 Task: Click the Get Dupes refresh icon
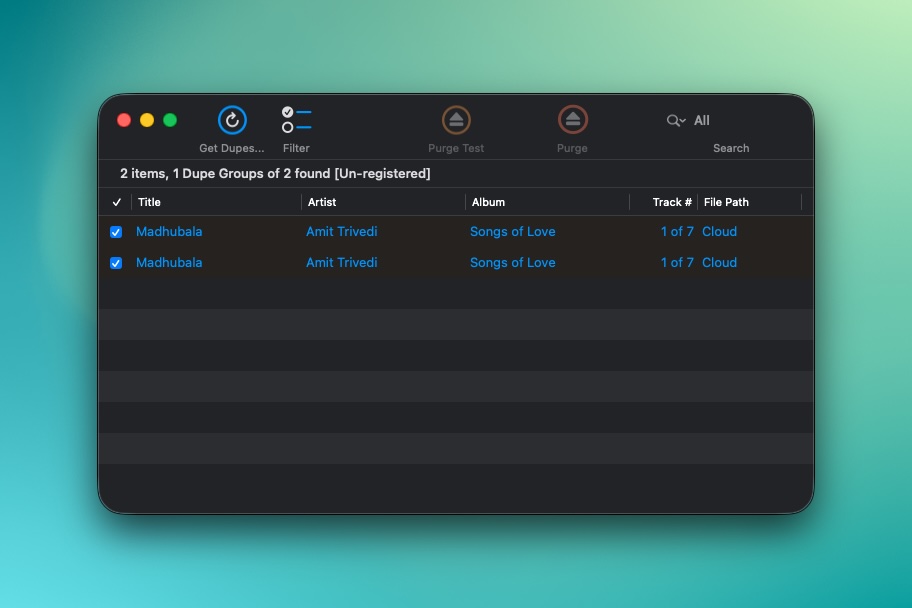pyautogui.click(x=232, y=120)
